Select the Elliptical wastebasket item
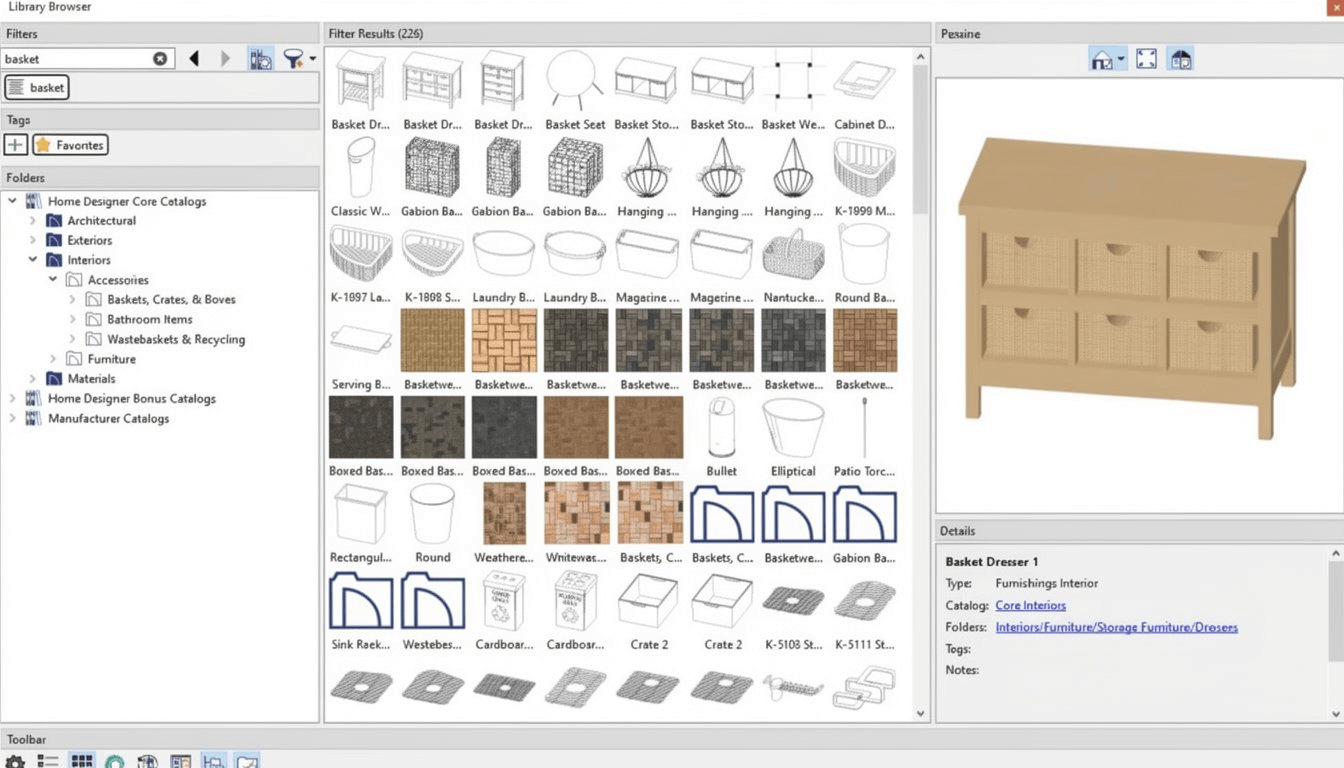1344x768 pixels. coord(793,437)
